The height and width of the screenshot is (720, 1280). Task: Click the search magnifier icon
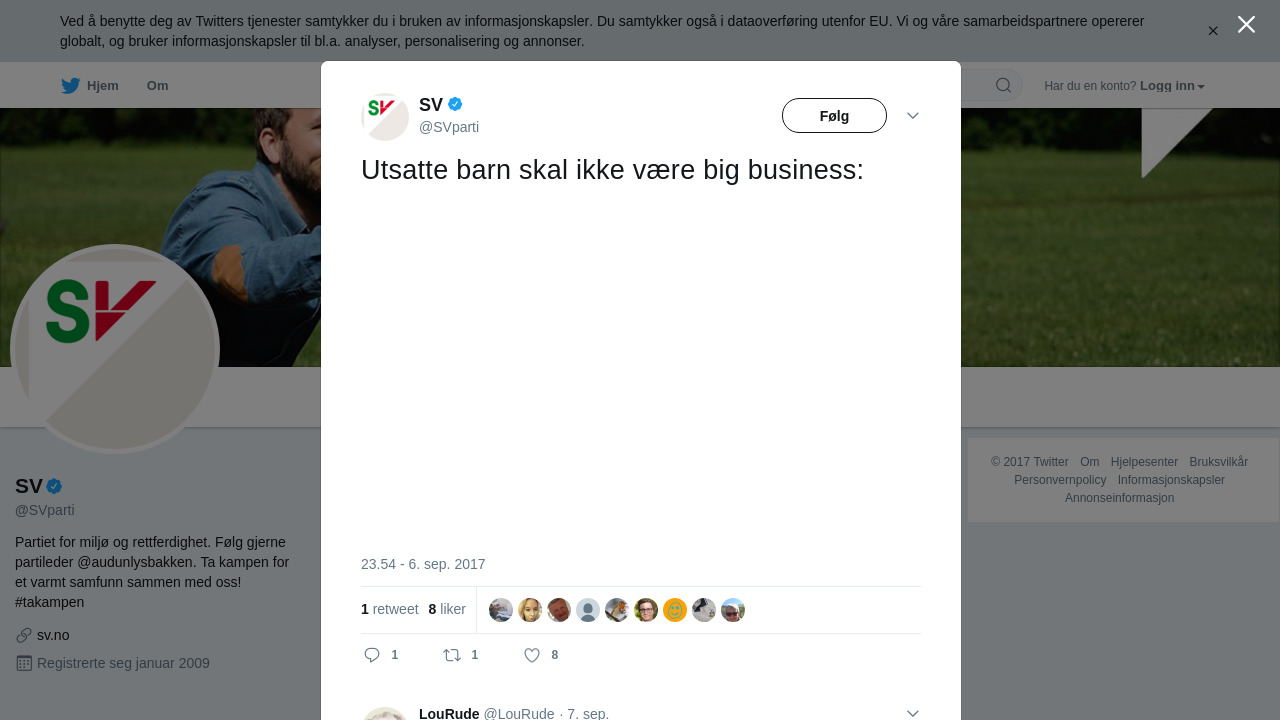click(1003, 86)
